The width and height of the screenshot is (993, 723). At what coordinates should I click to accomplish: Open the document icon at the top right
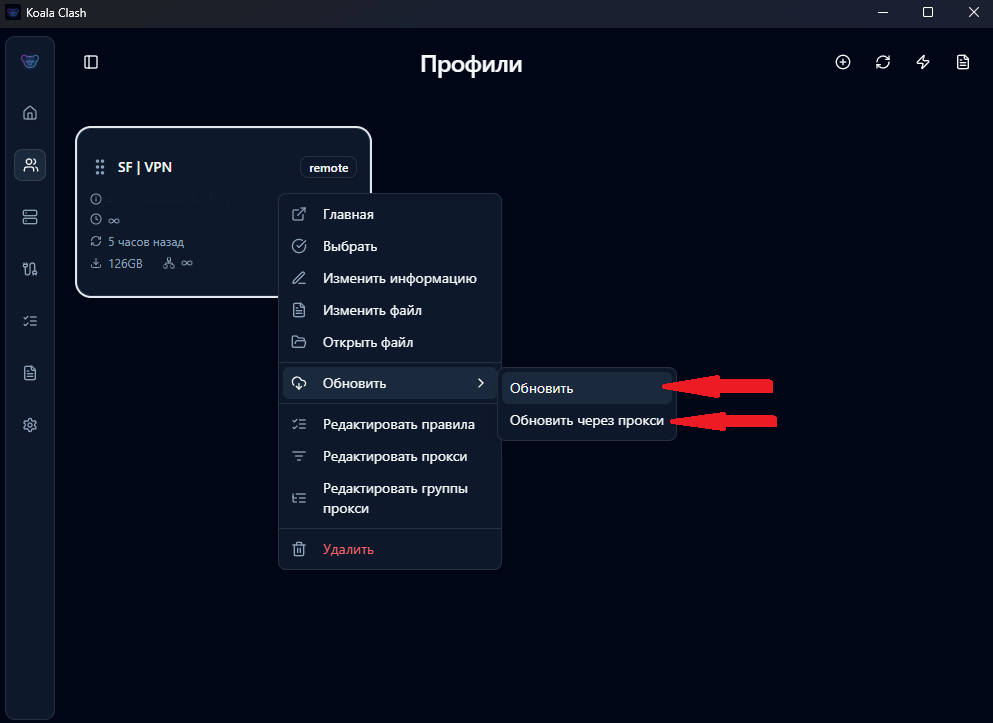pos(963,62)
